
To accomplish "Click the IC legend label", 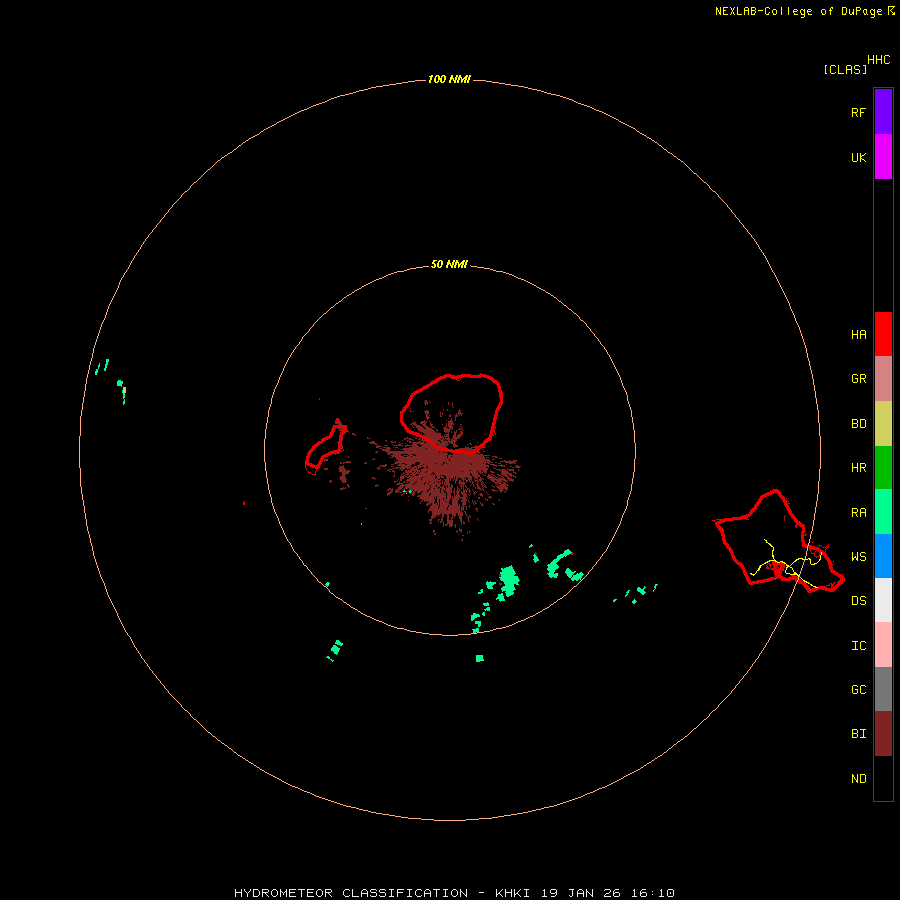I will click(858, 646).
